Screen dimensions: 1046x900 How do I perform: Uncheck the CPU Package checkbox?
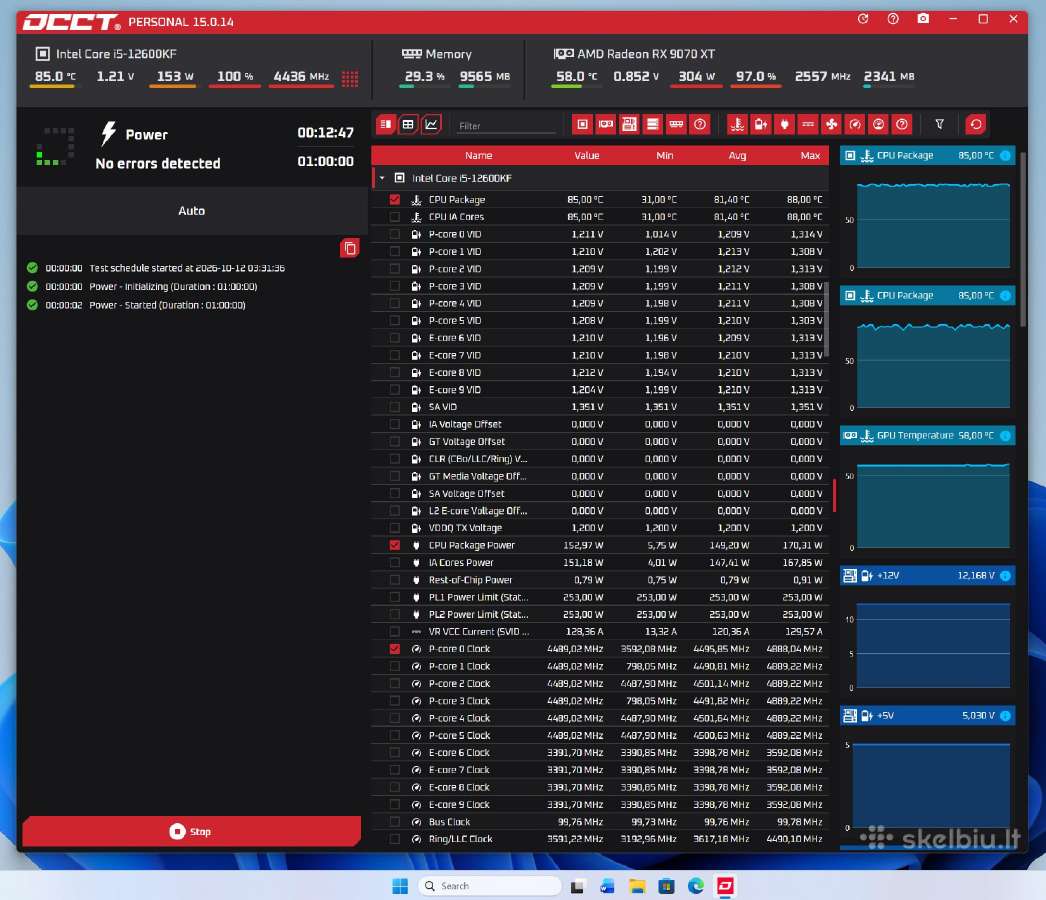tap(395, 199)
